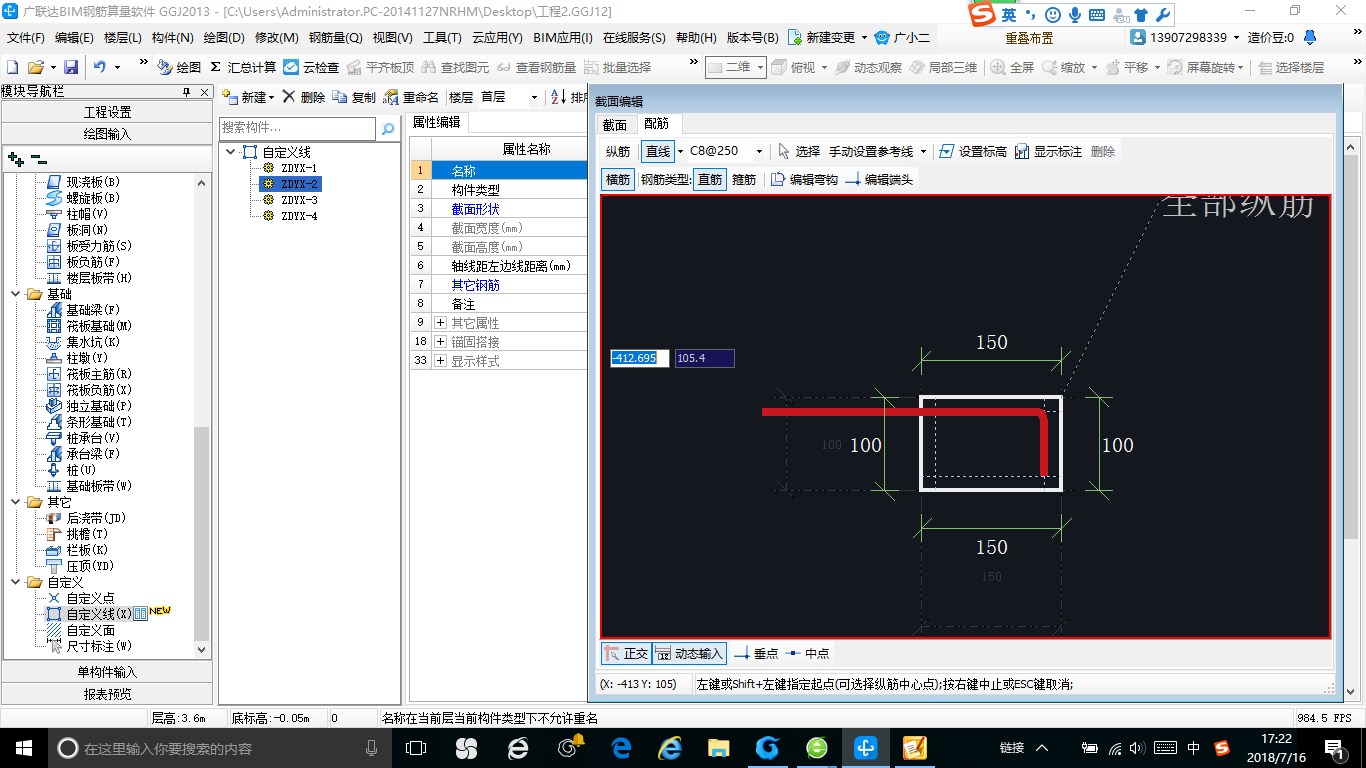The height and width of the screenshot is (768, 1366).
Task: Switch to the 截面 tab
Action: 614,124
